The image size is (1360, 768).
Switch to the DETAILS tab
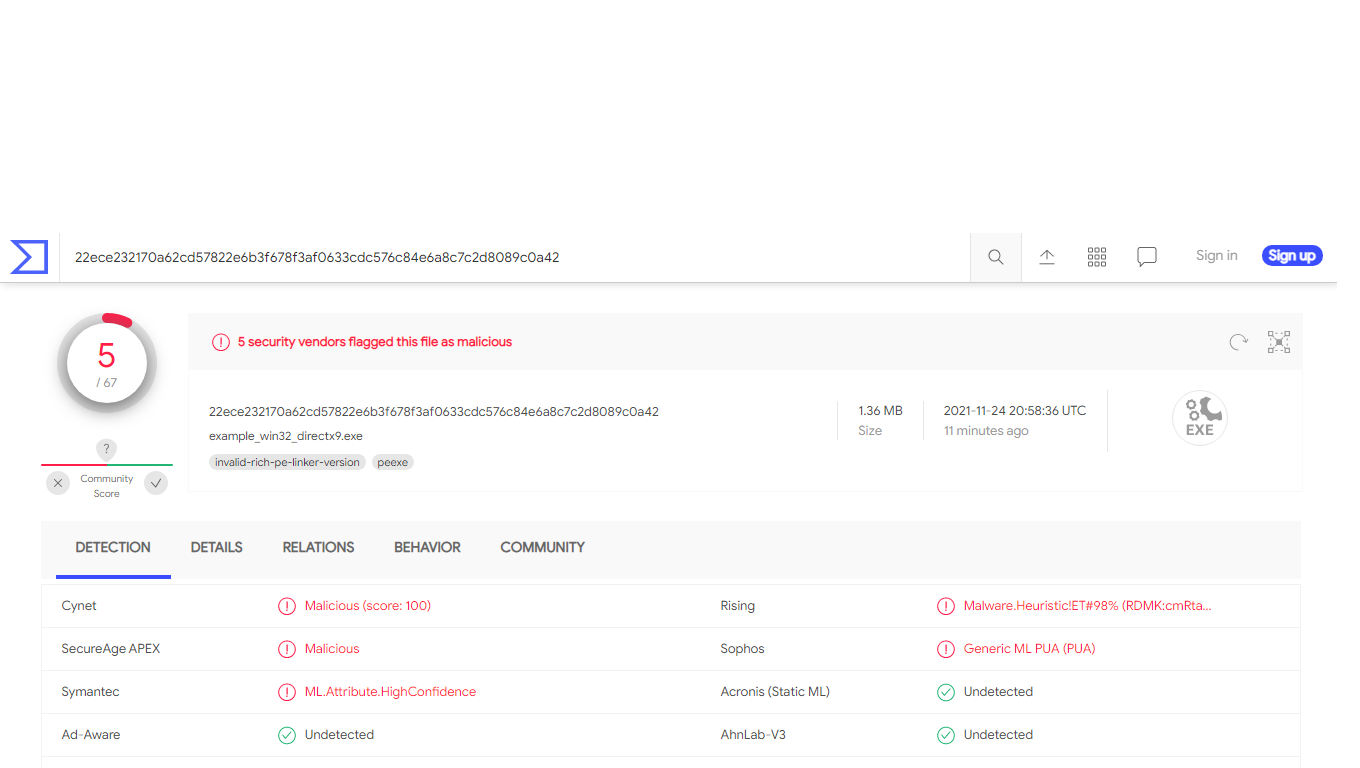pyautogui.click(x=216, y=547)
